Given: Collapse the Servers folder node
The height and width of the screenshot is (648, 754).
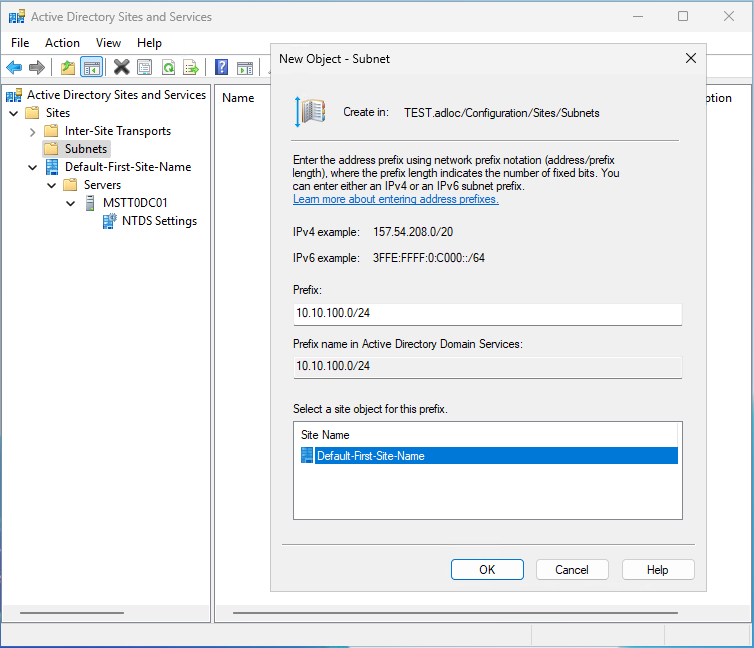Looking at the screenshot, I should point(51,185).
